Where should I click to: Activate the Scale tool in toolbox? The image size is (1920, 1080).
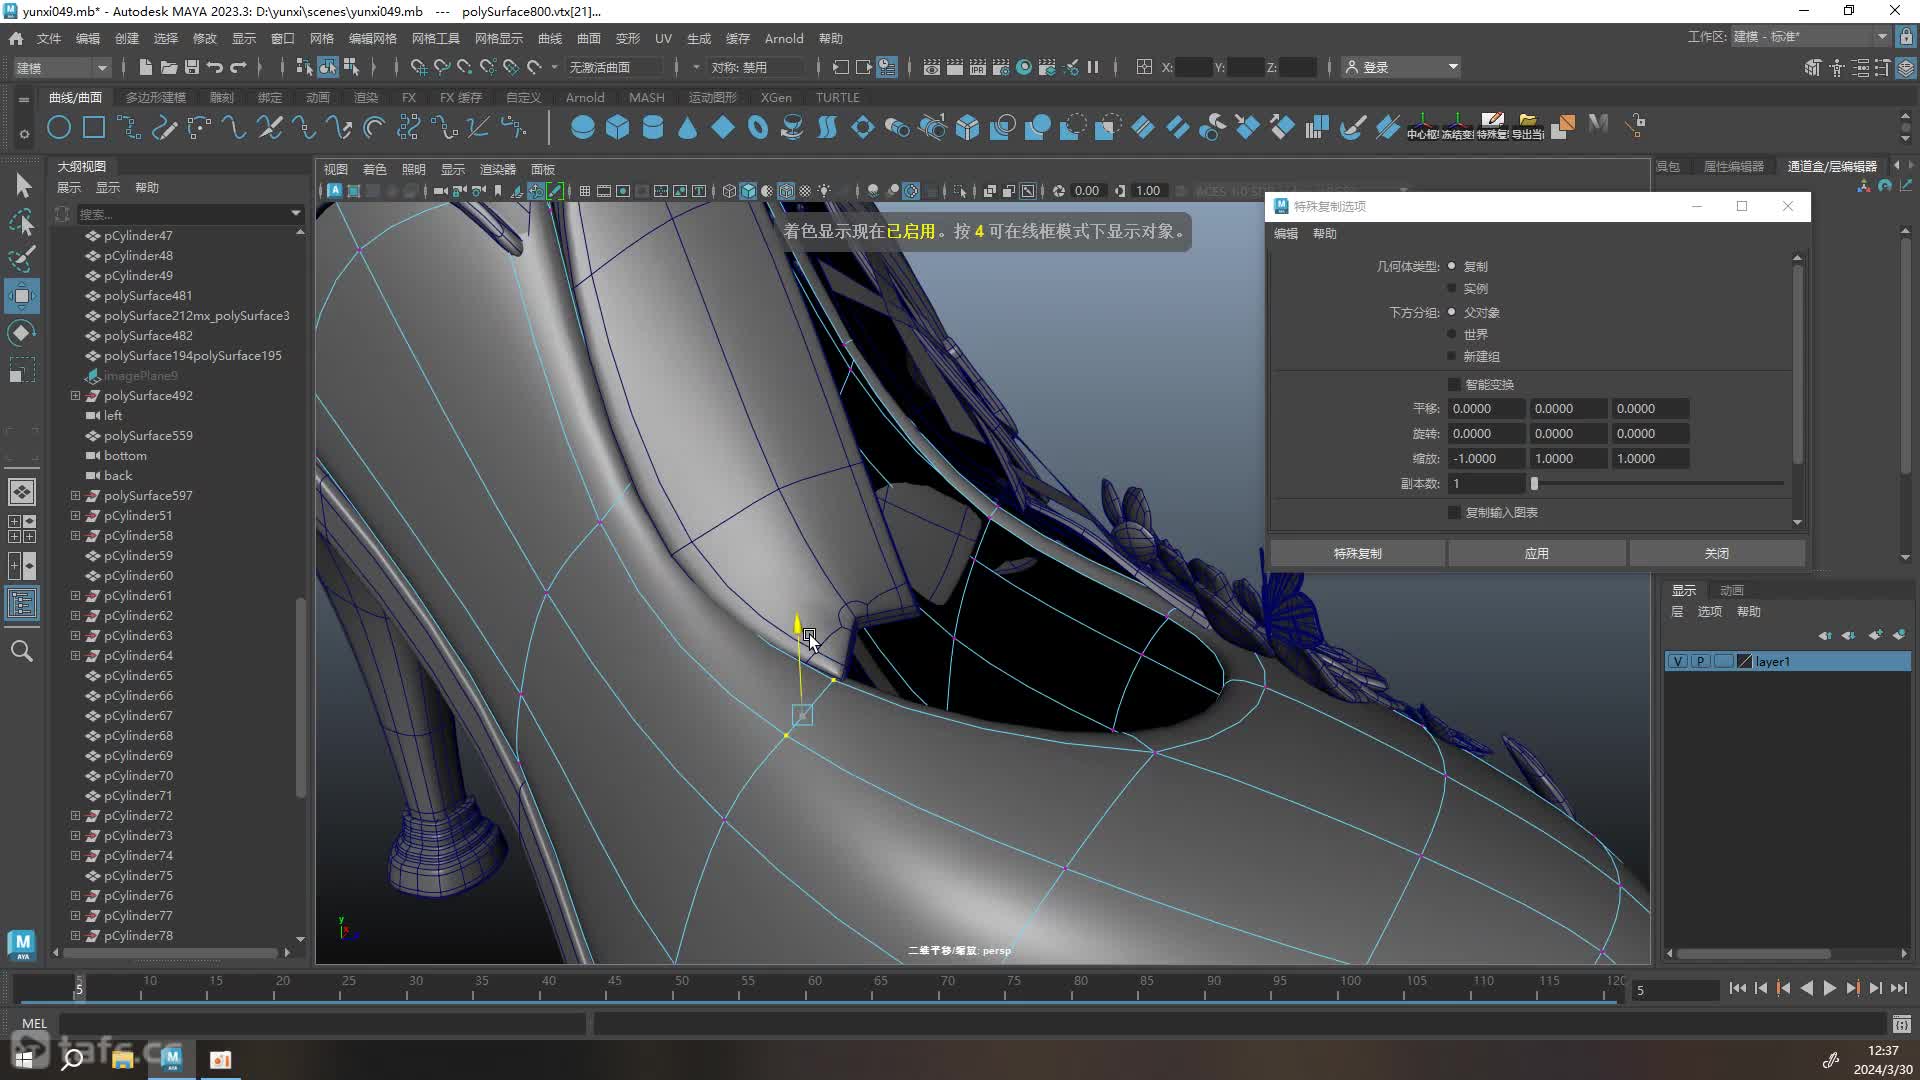tap(22, 370)
